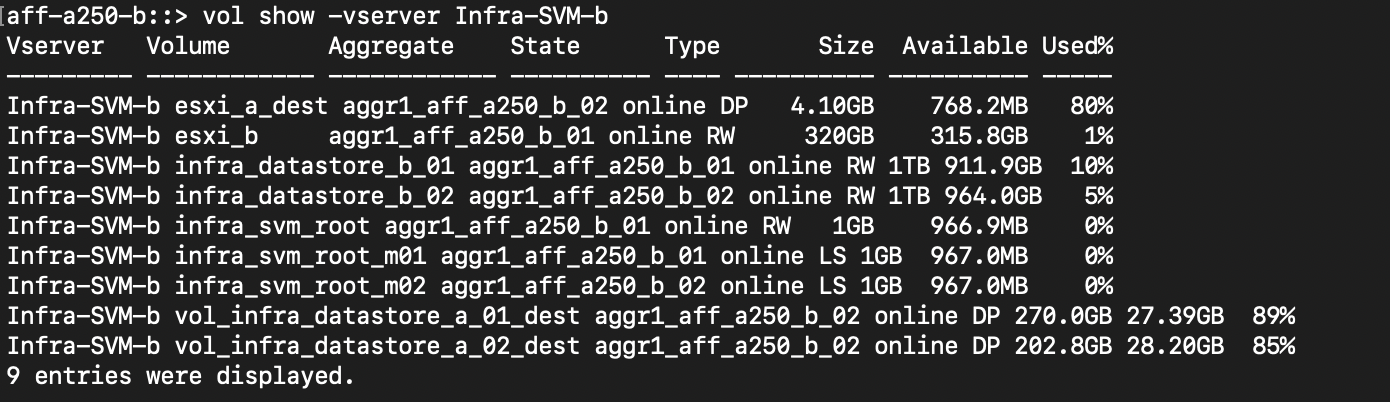Click the Available column header
Screen dimensions: 1390x402
(964, 45)
